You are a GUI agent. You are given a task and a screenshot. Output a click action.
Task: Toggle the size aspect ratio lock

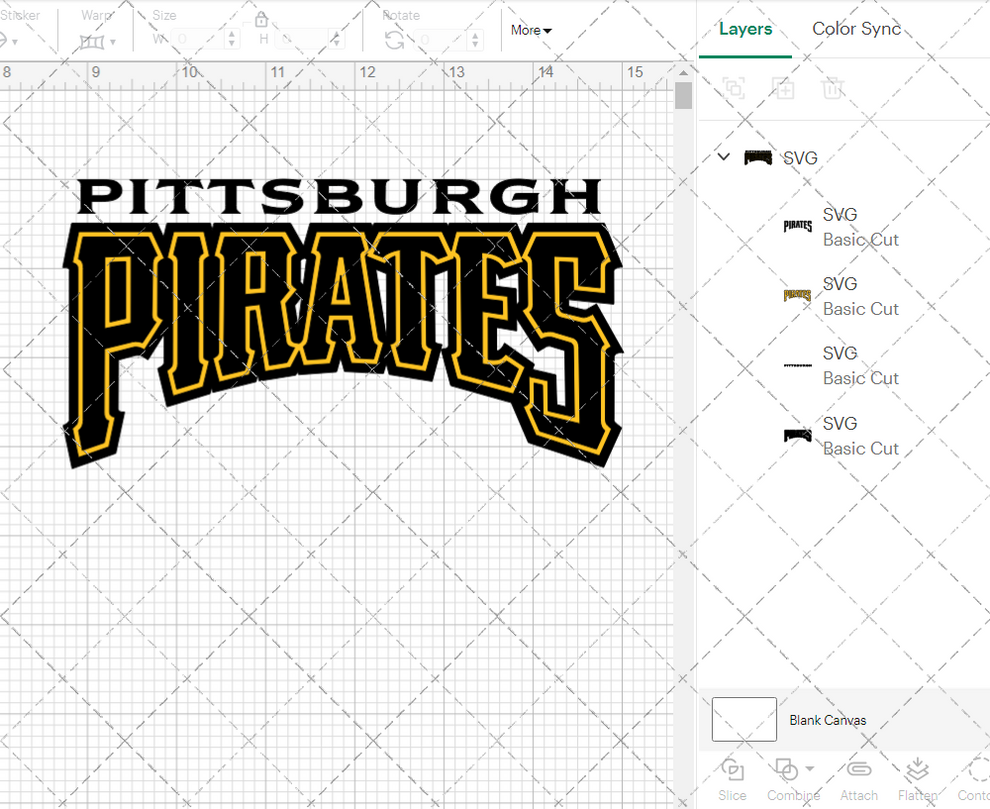261,19
